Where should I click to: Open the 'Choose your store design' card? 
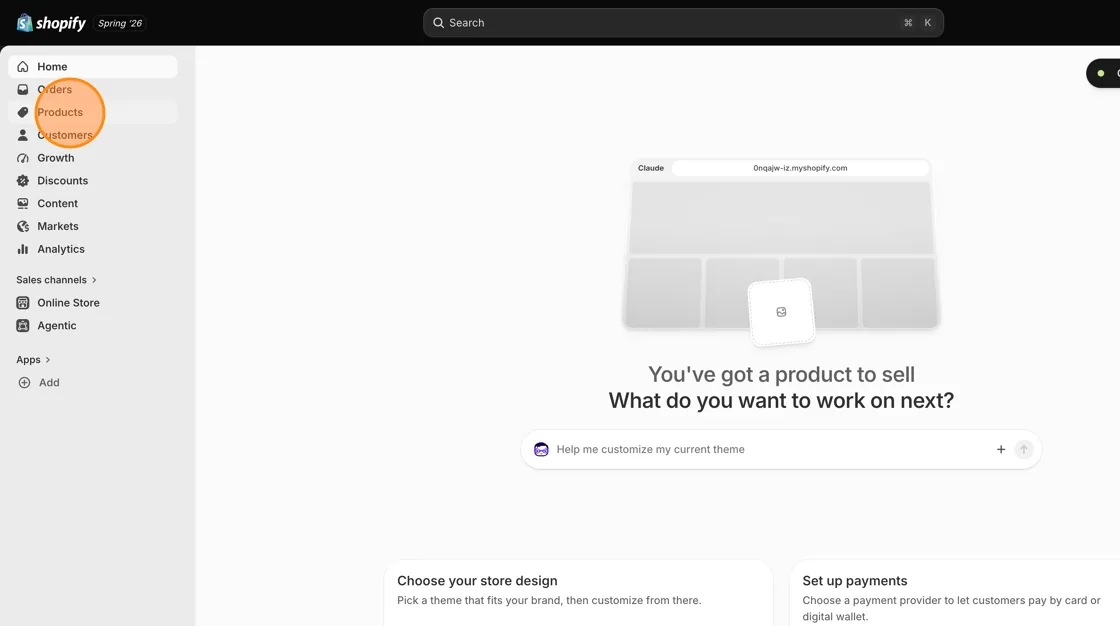pos(578,593)
